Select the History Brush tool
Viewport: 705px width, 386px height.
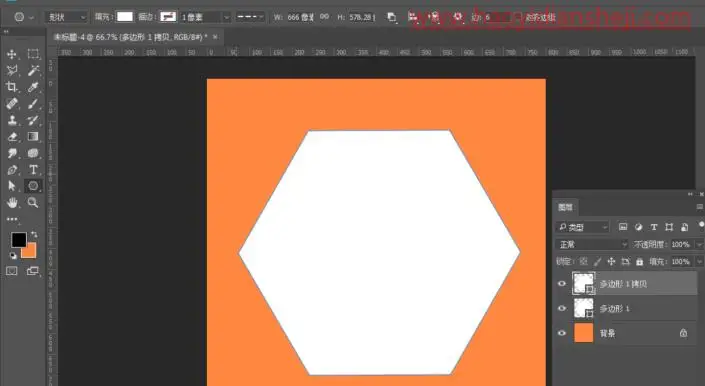[x=33, y=120]
